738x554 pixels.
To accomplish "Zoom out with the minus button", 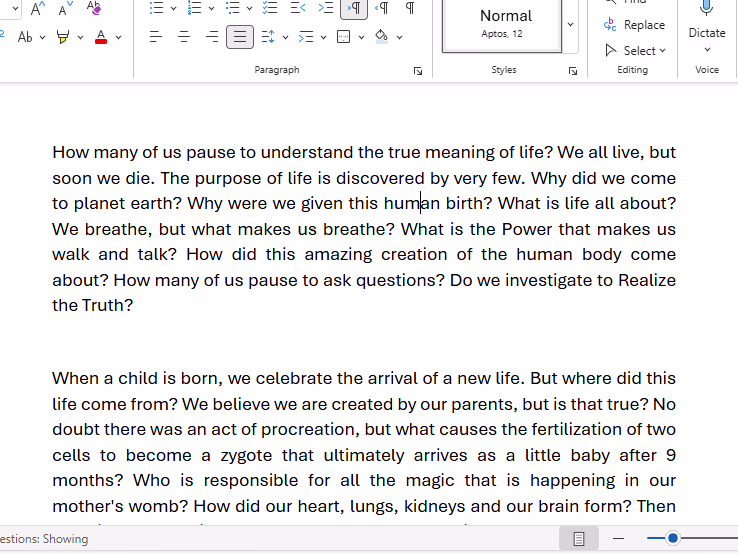I will [618, 538].
